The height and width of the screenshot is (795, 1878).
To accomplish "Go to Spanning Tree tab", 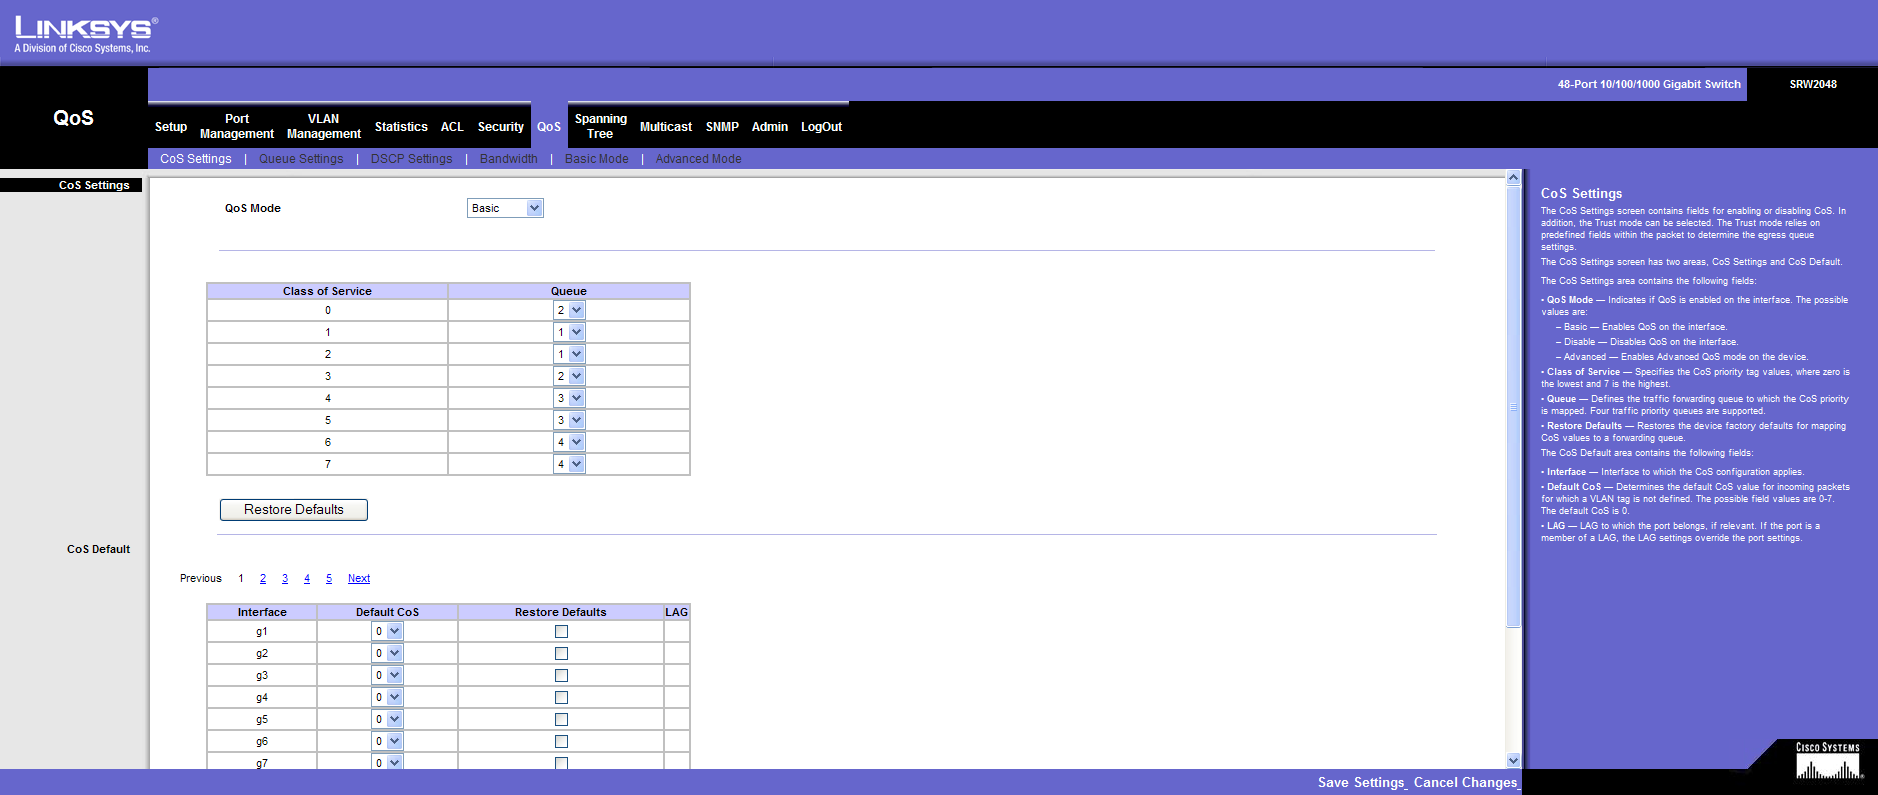I will pos(600,126).
